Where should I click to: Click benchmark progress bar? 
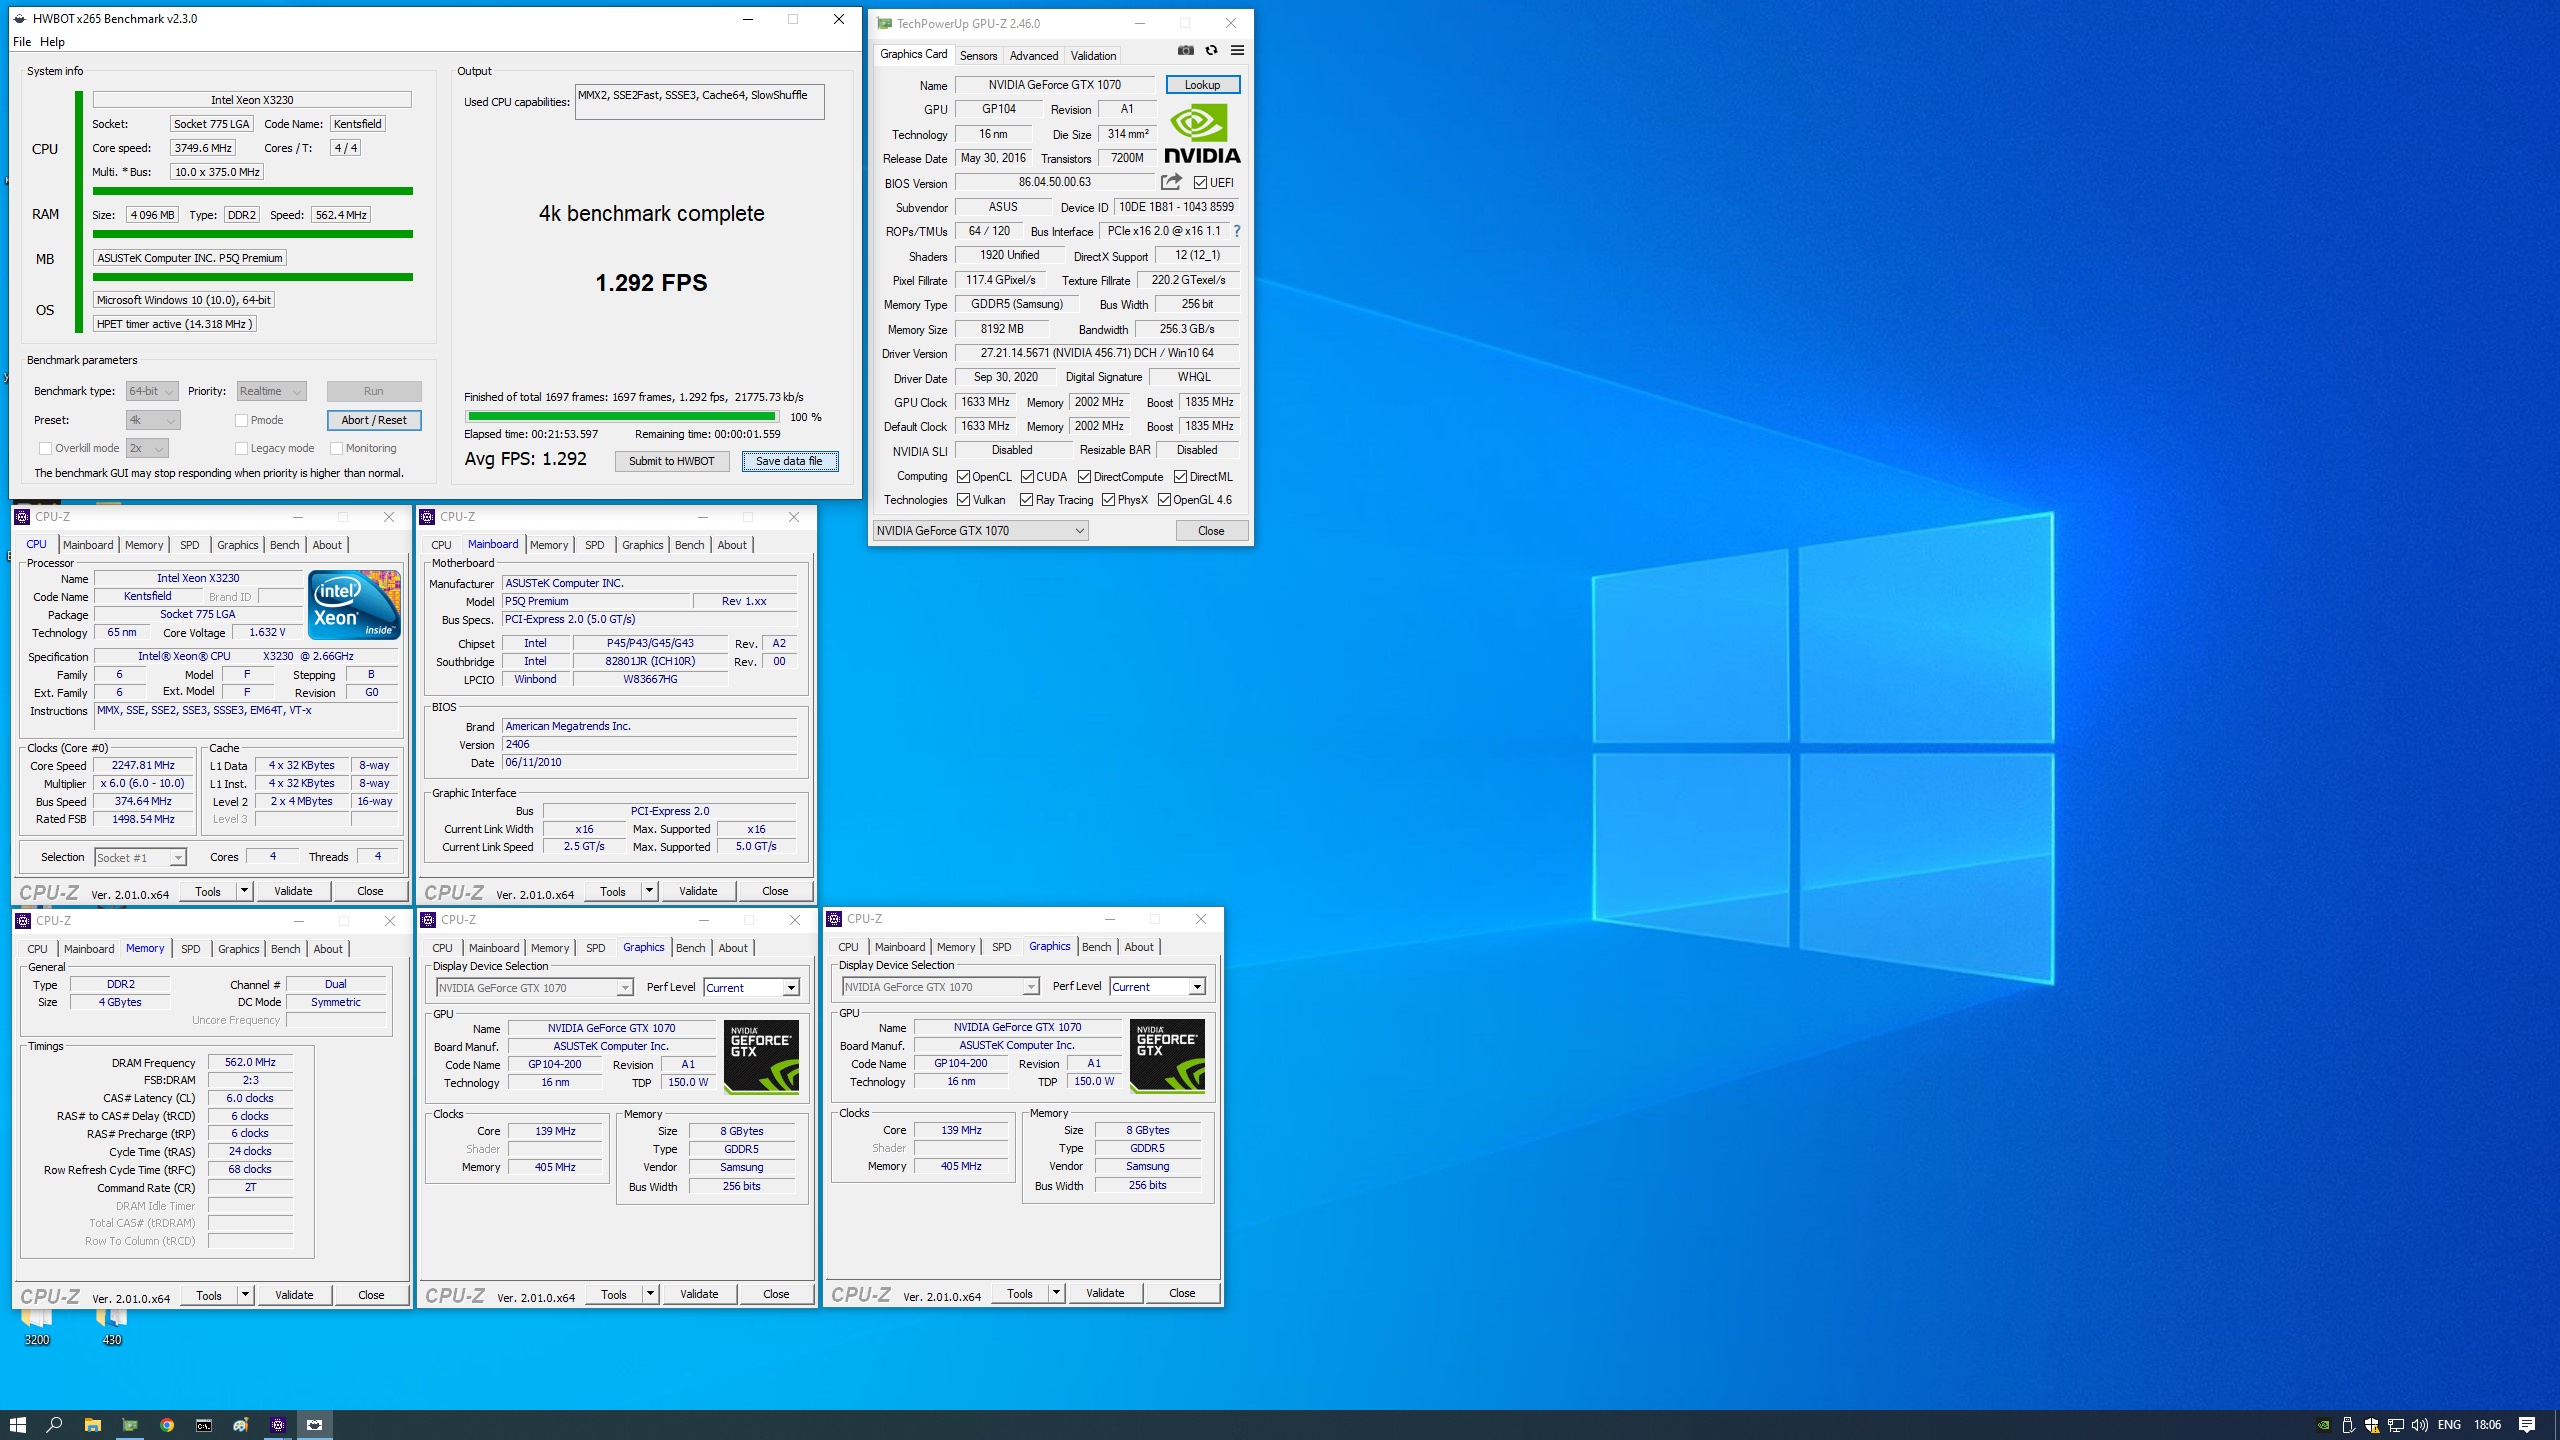[x=622, y=417]
